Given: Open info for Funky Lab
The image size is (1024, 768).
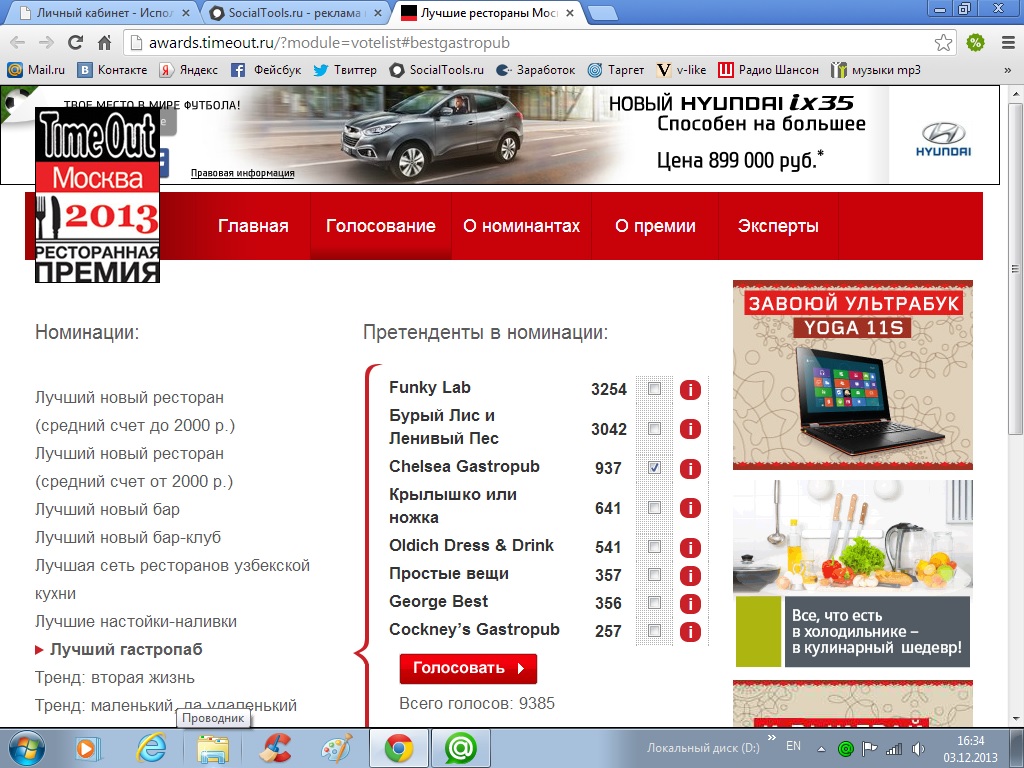Looking at the screenshot, I should click(690, 390).
